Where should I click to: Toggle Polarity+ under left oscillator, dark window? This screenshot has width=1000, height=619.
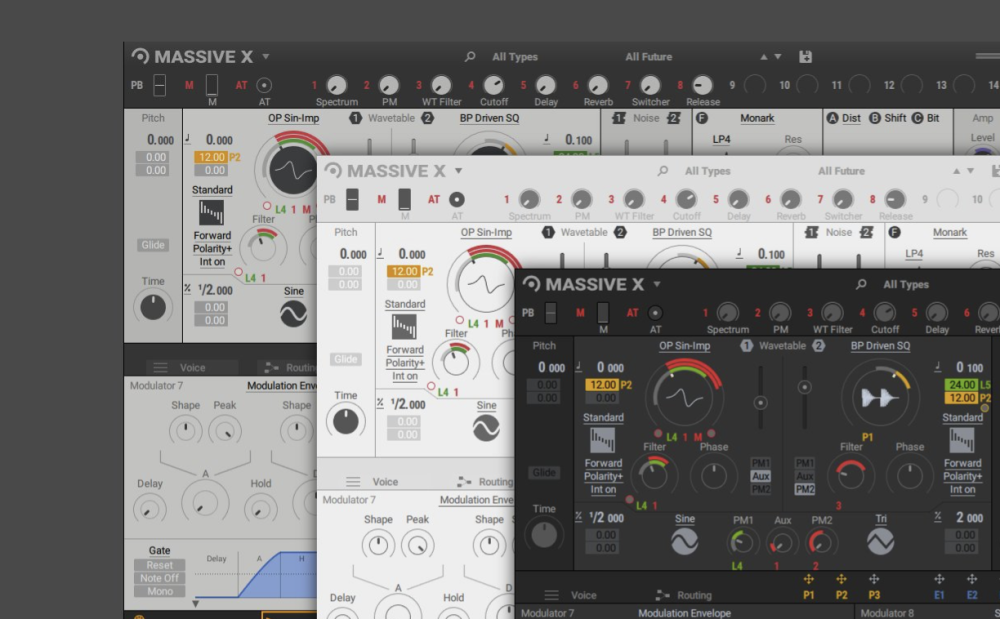[603, 476]
